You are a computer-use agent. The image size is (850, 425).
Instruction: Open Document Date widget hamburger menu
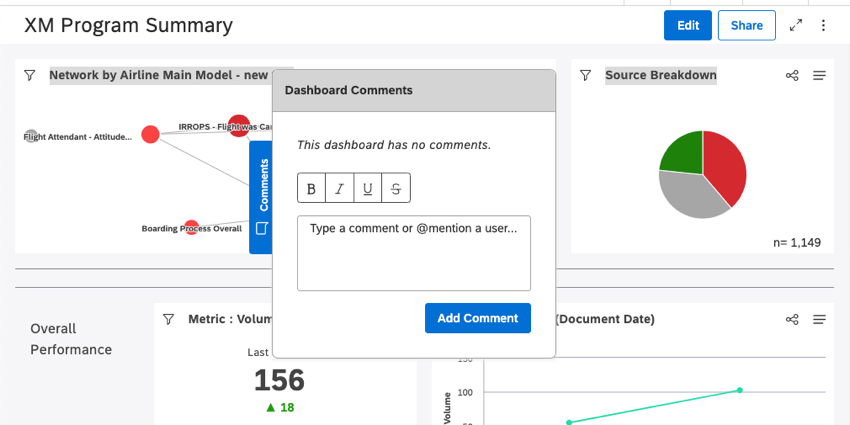[x=819, y=319]
